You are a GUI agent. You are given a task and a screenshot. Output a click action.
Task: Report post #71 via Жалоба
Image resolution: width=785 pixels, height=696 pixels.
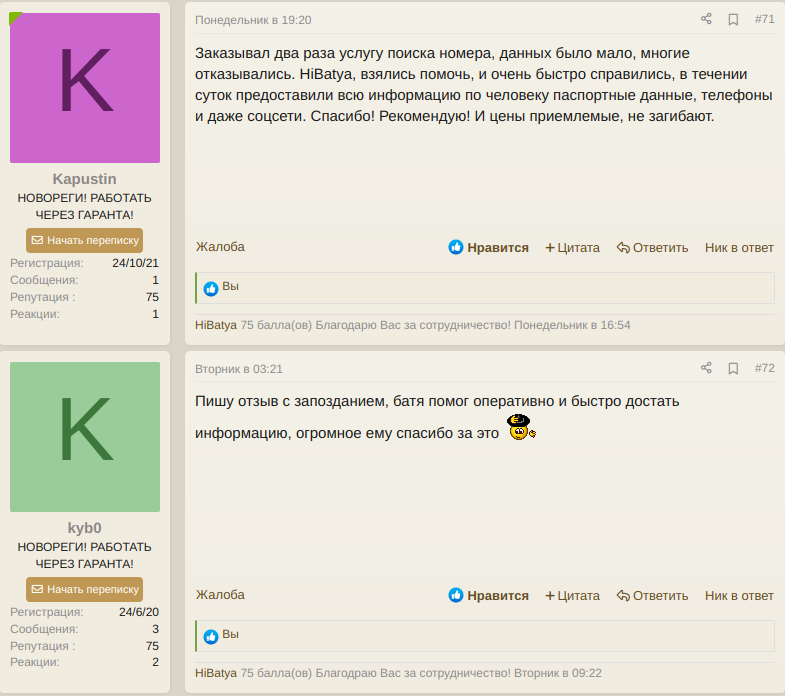[220, 247]
